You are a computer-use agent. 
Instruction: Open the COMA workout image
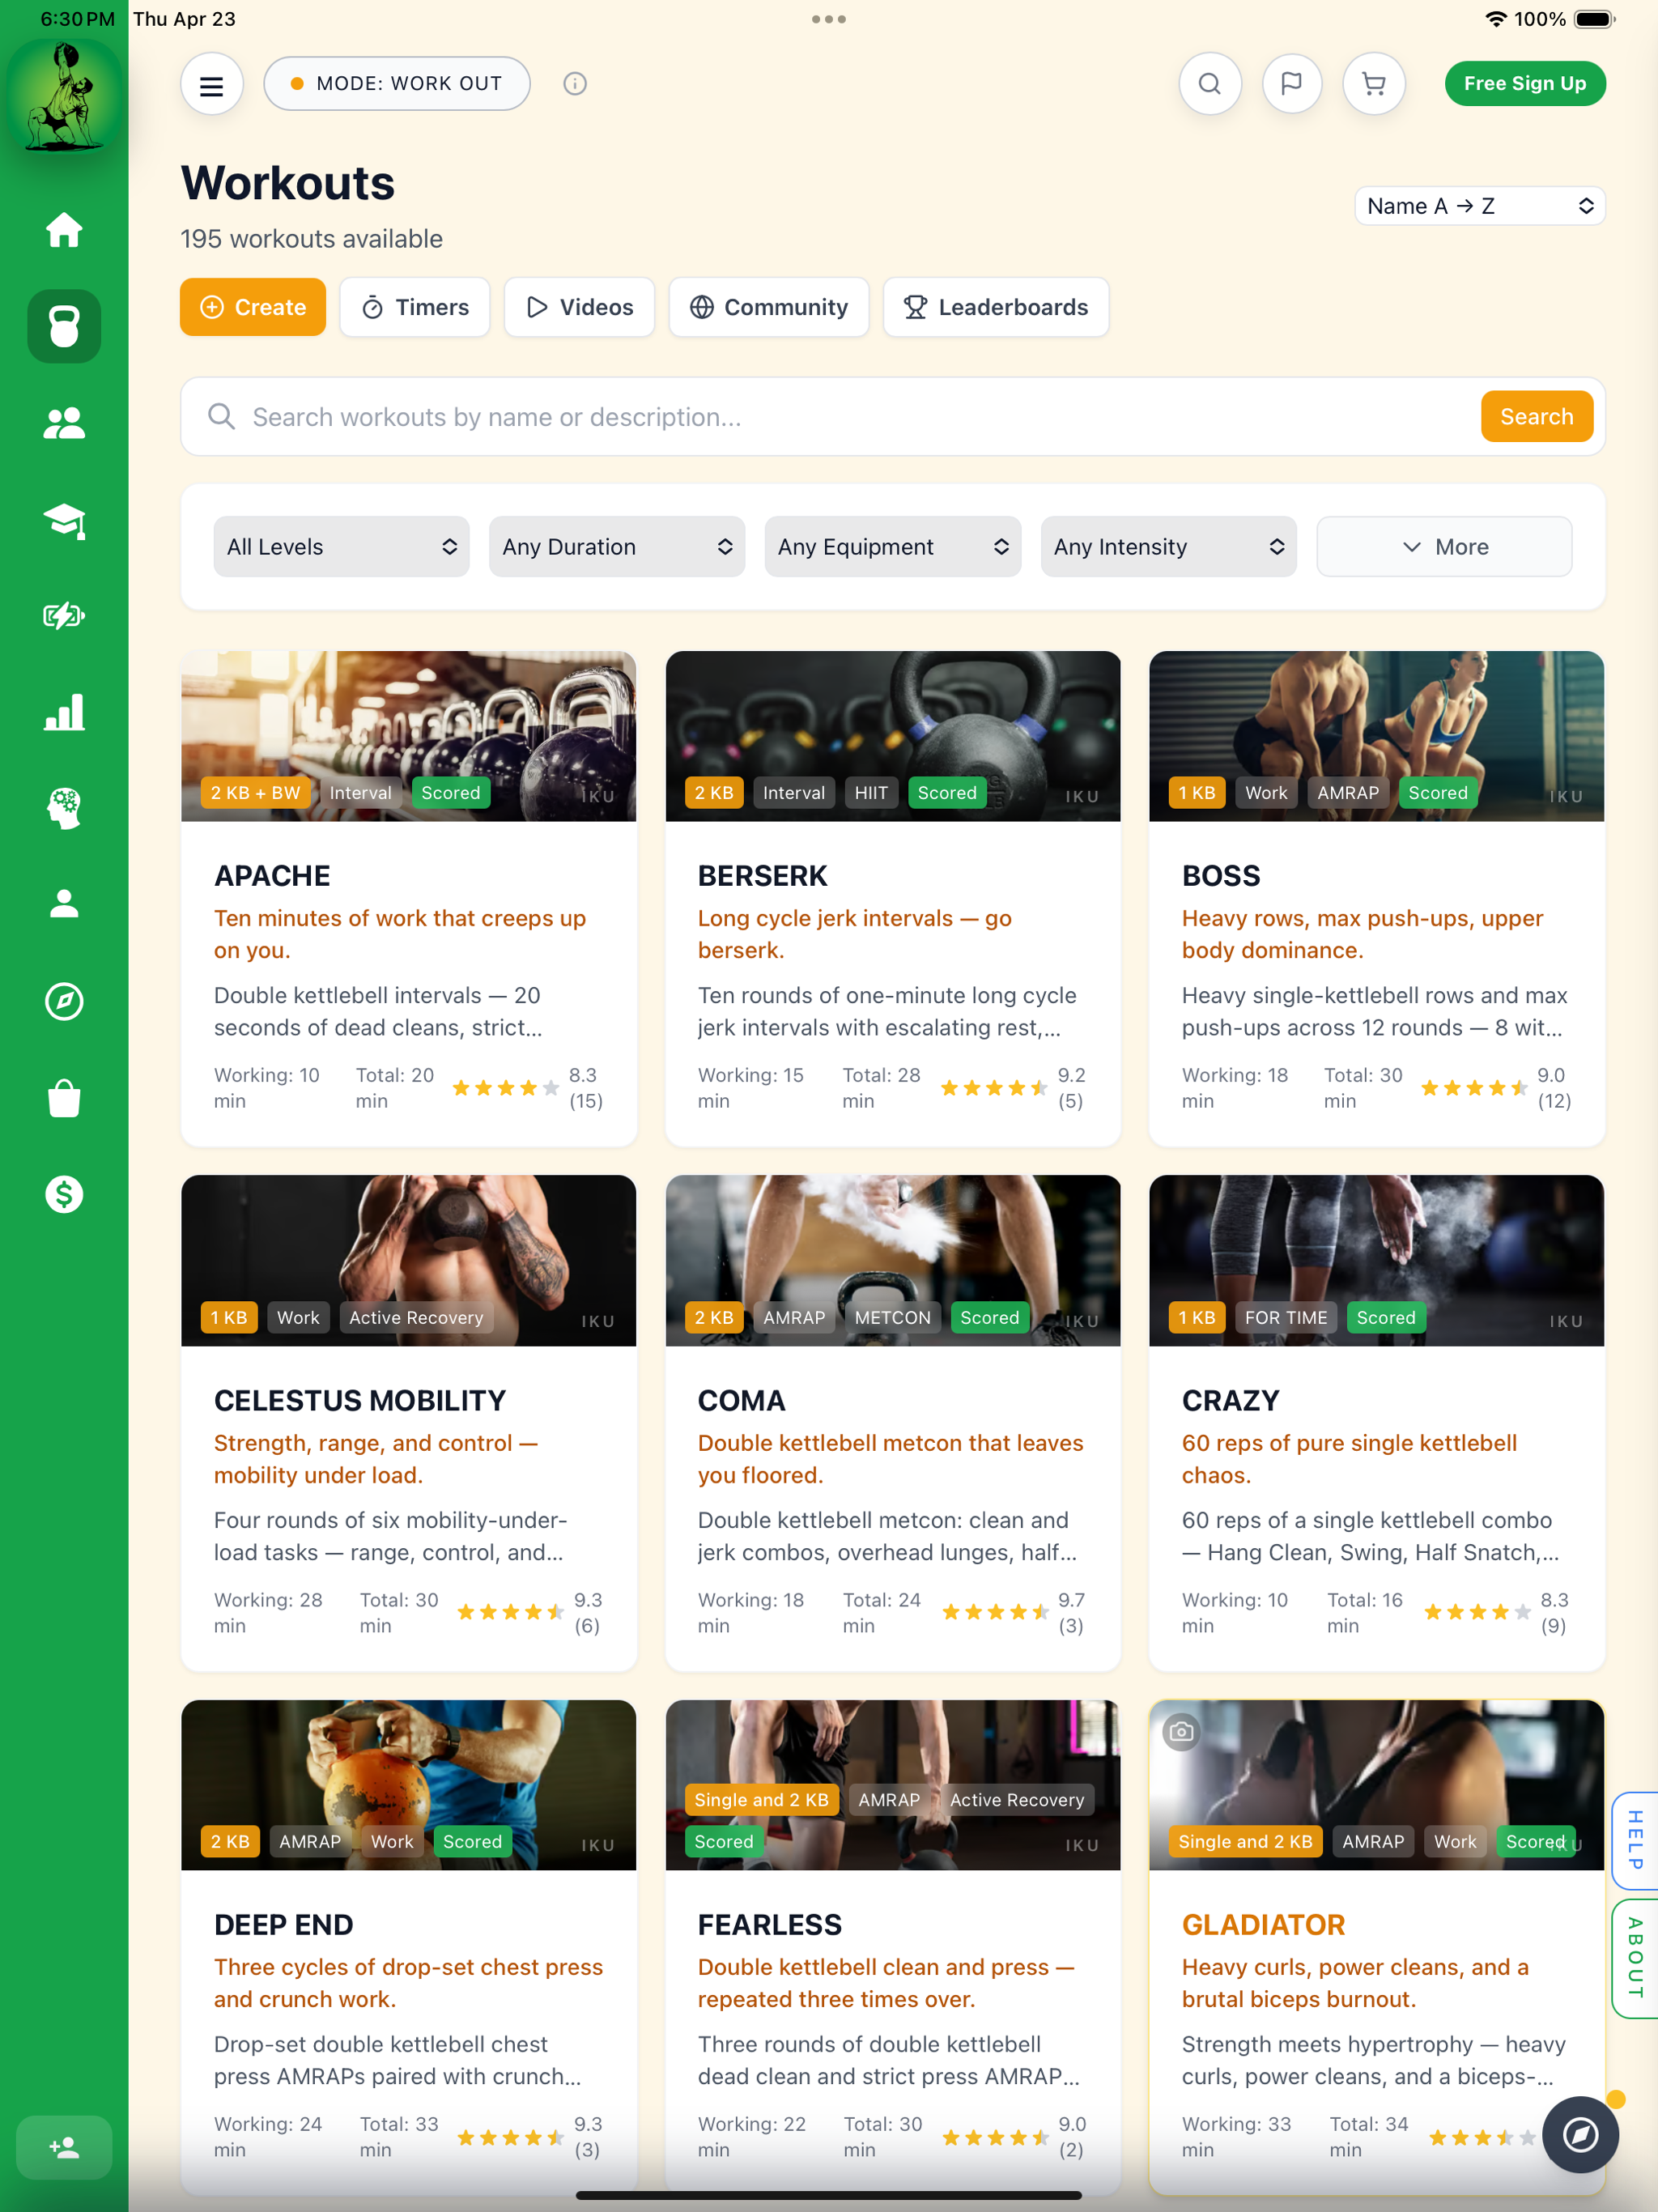click(893, 1261)
